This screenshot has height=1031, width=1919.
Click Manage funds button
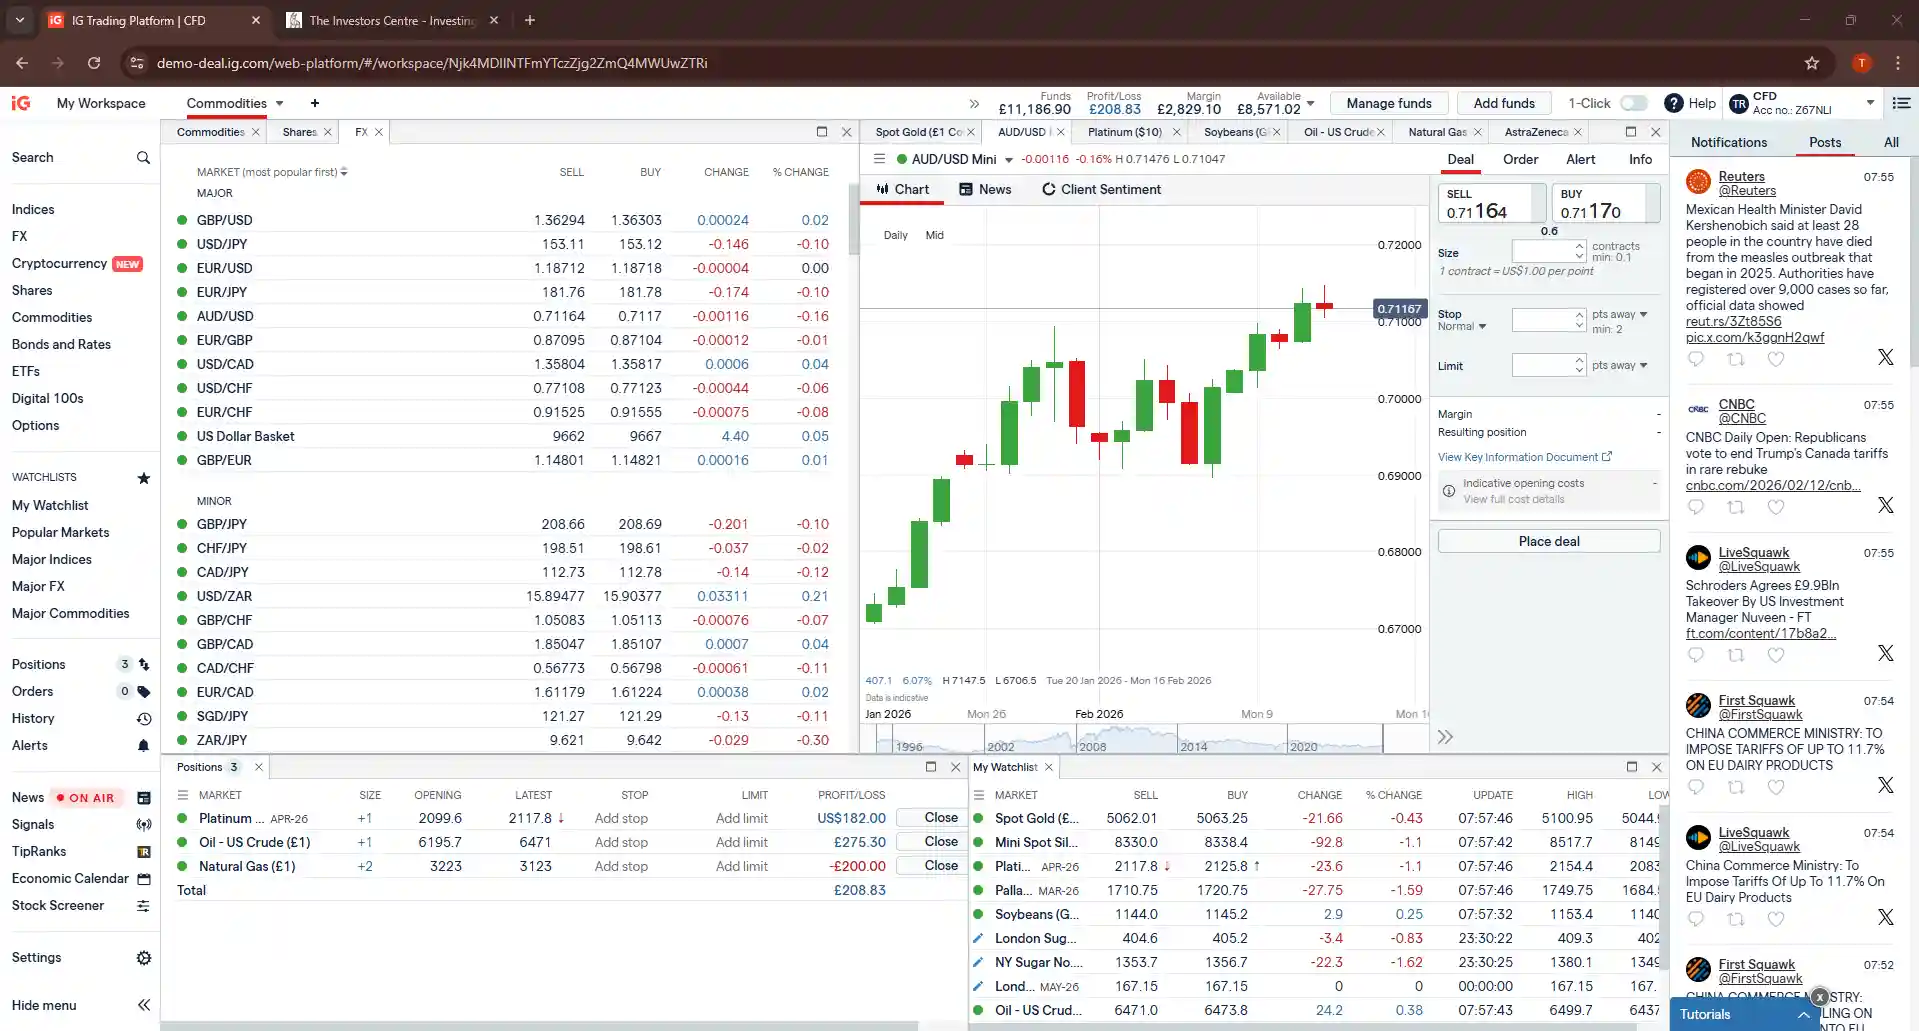tap(1389, 103)
